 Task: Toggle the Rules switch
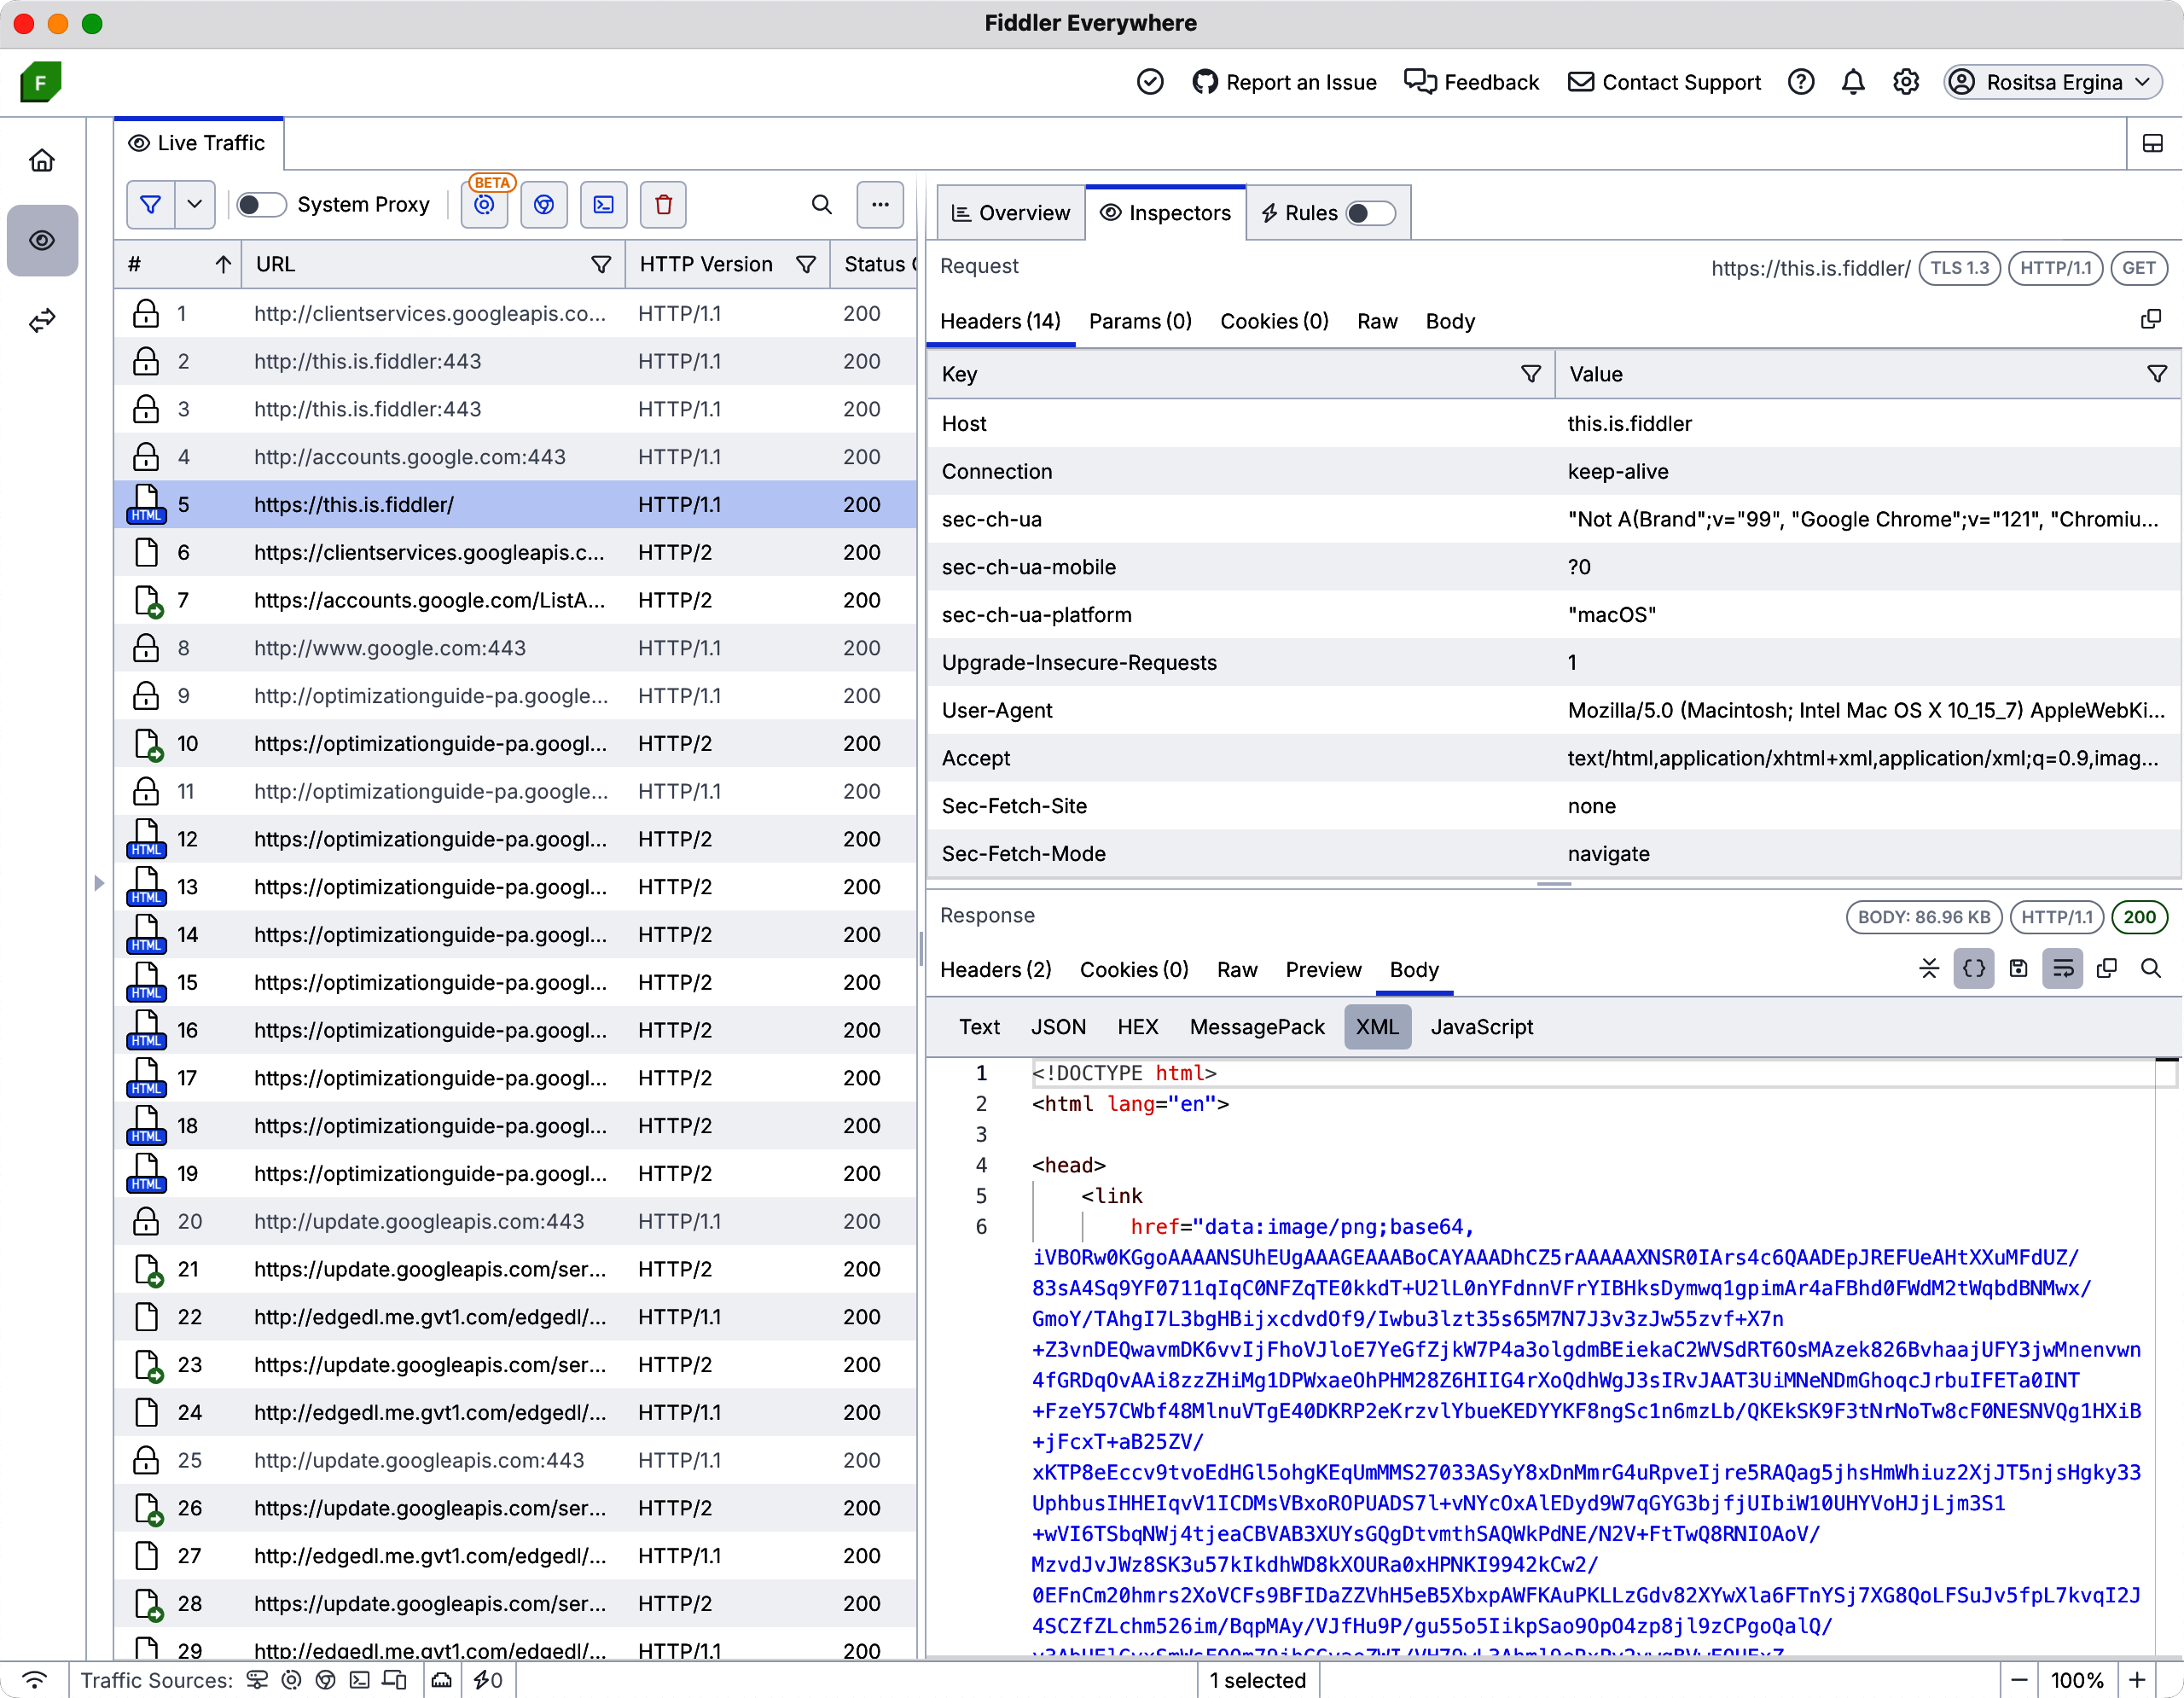click(1370, 213)
